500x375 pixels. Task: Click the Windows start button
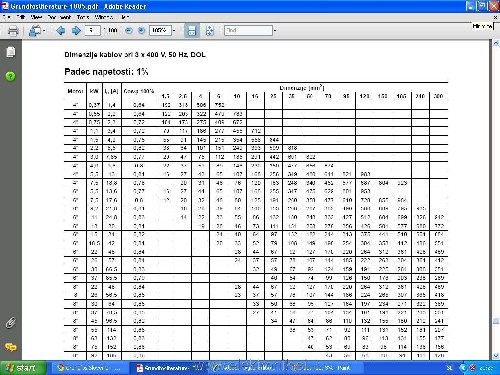pyautogui.click(x=23, y=368)
